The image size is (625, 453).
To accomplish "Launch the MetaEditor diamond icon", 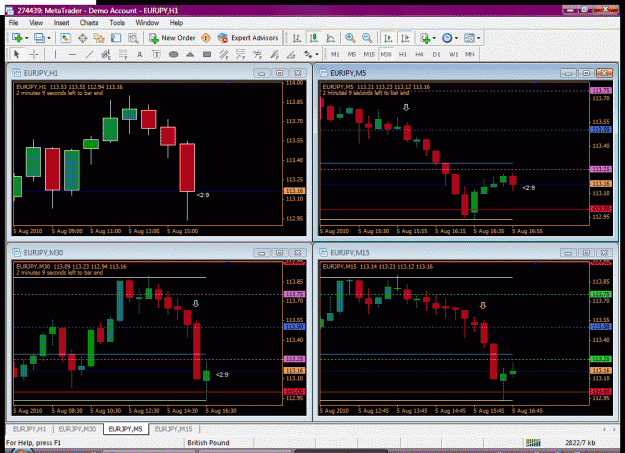I will (x=206, y=38).
